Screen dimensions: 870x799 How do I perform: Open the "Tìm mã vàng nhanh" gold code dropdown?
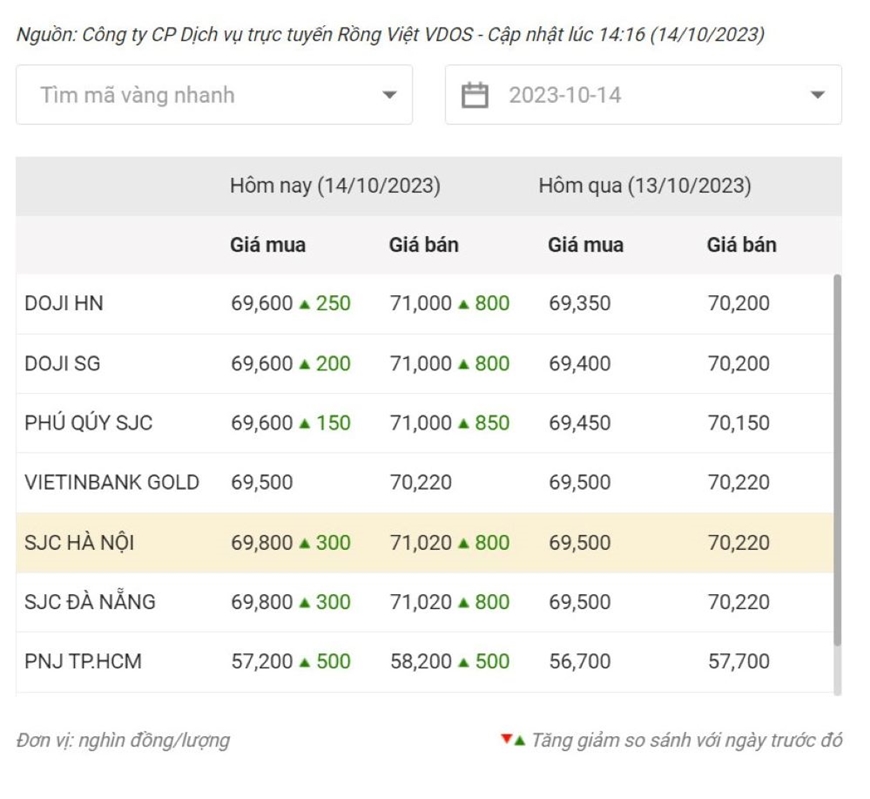click(x=214, y=95)
